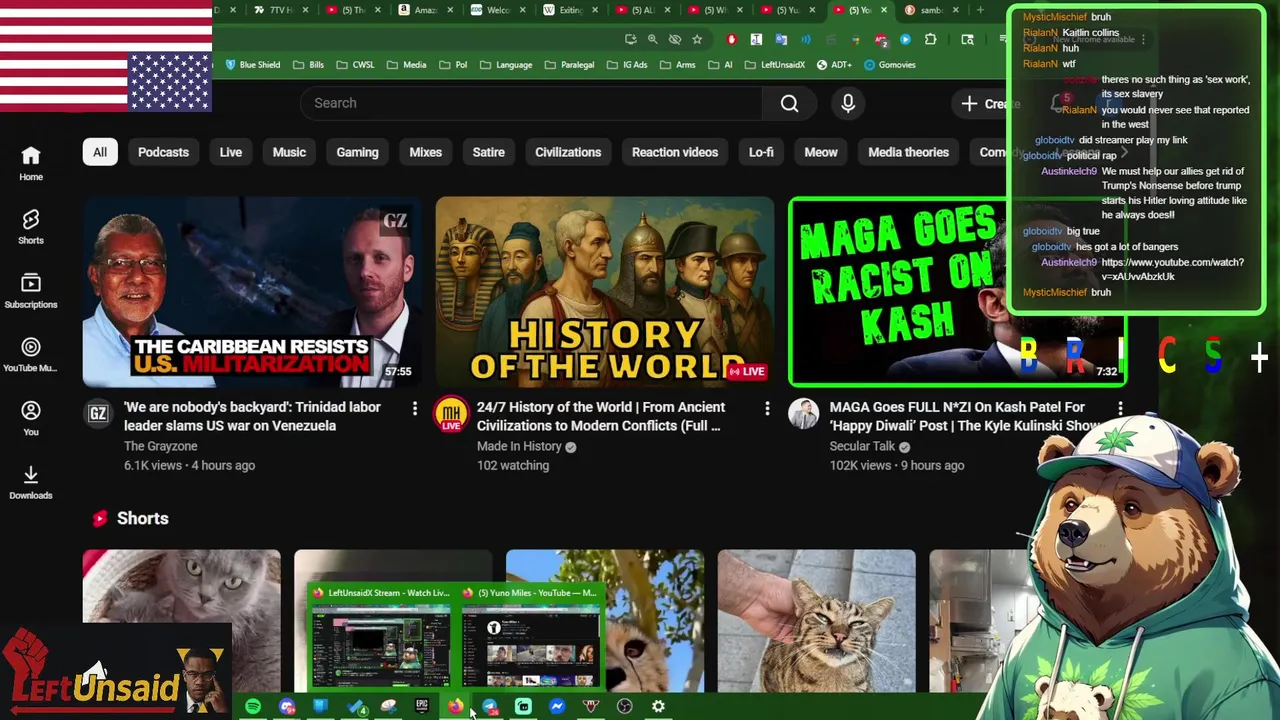Open the browser Extensions puzzle icon
Image resolution: width=1280 pixels, height=720 pixels.
click(930, 39)
